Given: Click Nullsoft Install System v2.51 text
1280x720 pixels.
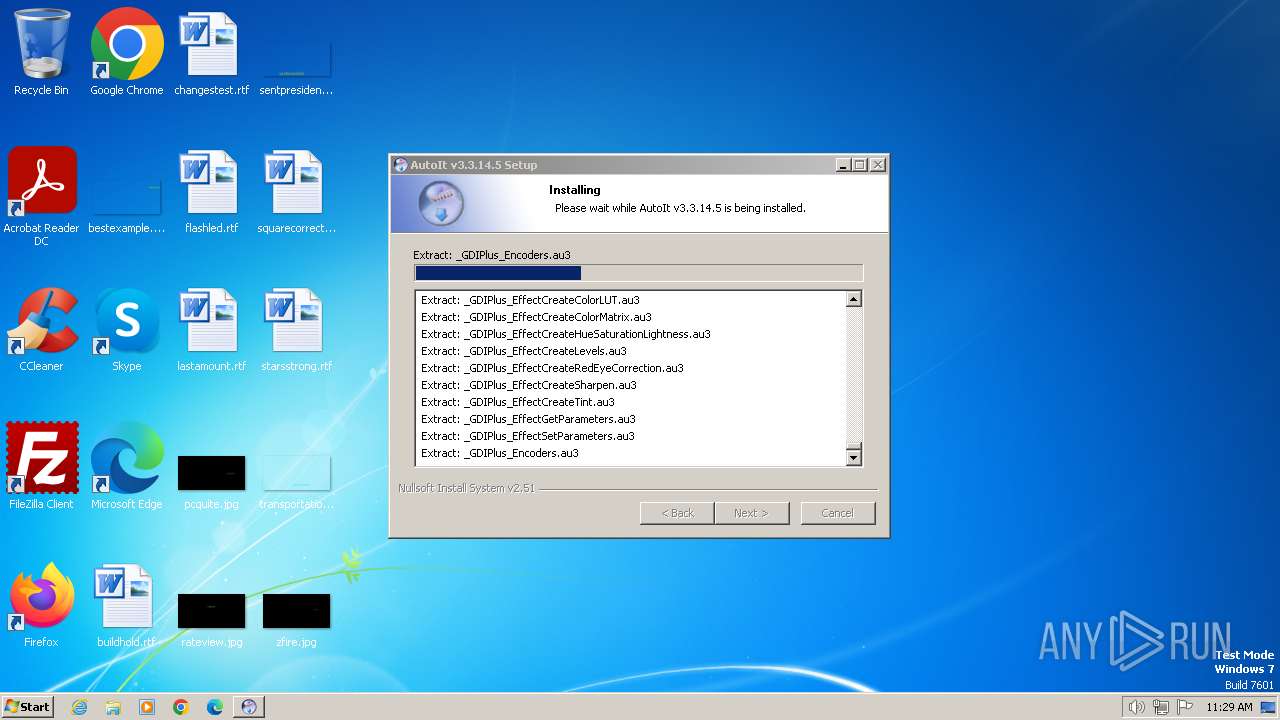Looking at the screenshot, I should pos(466,488).
